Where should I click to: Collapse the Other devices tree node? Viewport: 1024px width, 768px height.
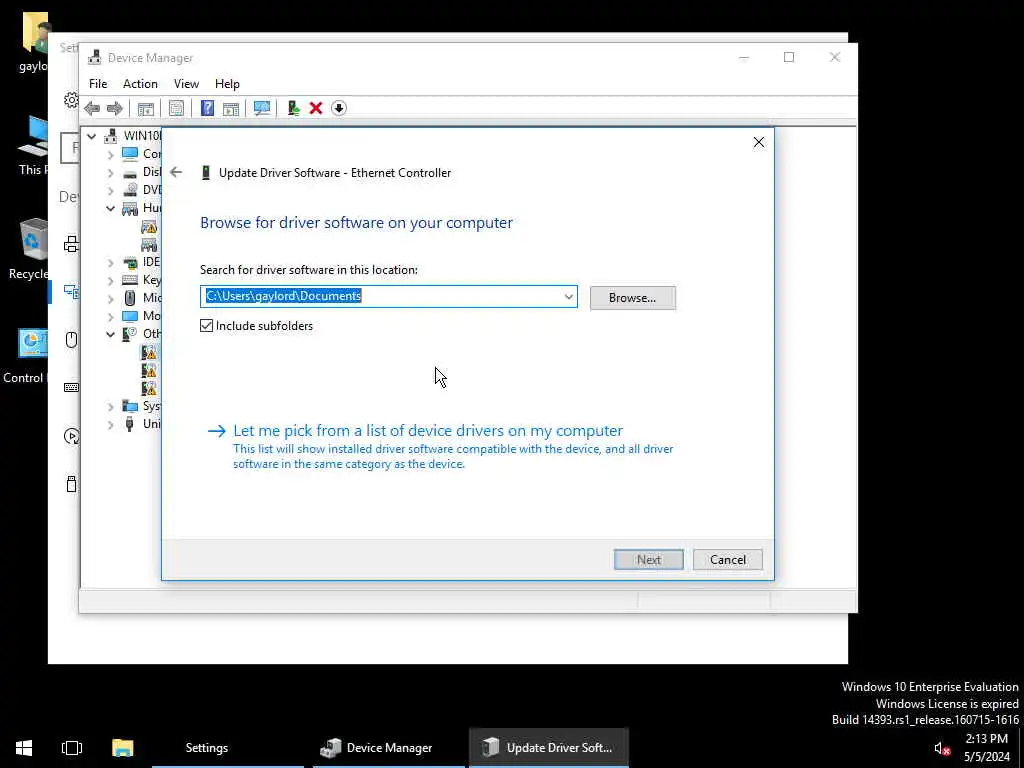(110, 334)
